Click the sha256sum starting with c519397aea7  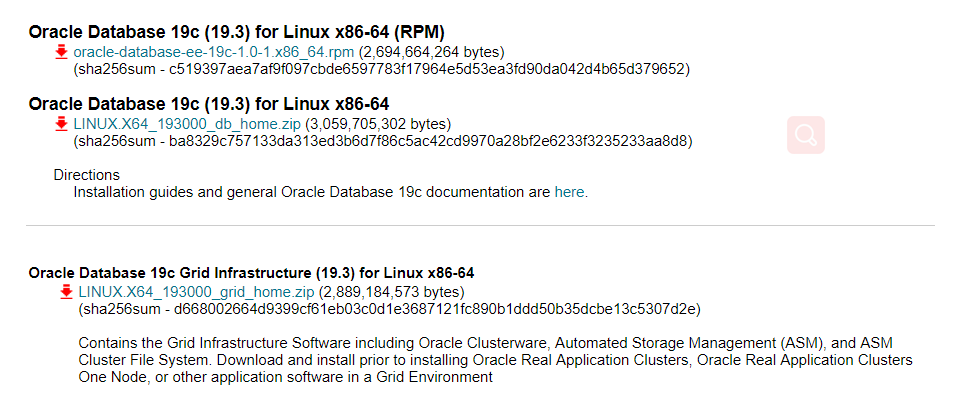(382, 70)
